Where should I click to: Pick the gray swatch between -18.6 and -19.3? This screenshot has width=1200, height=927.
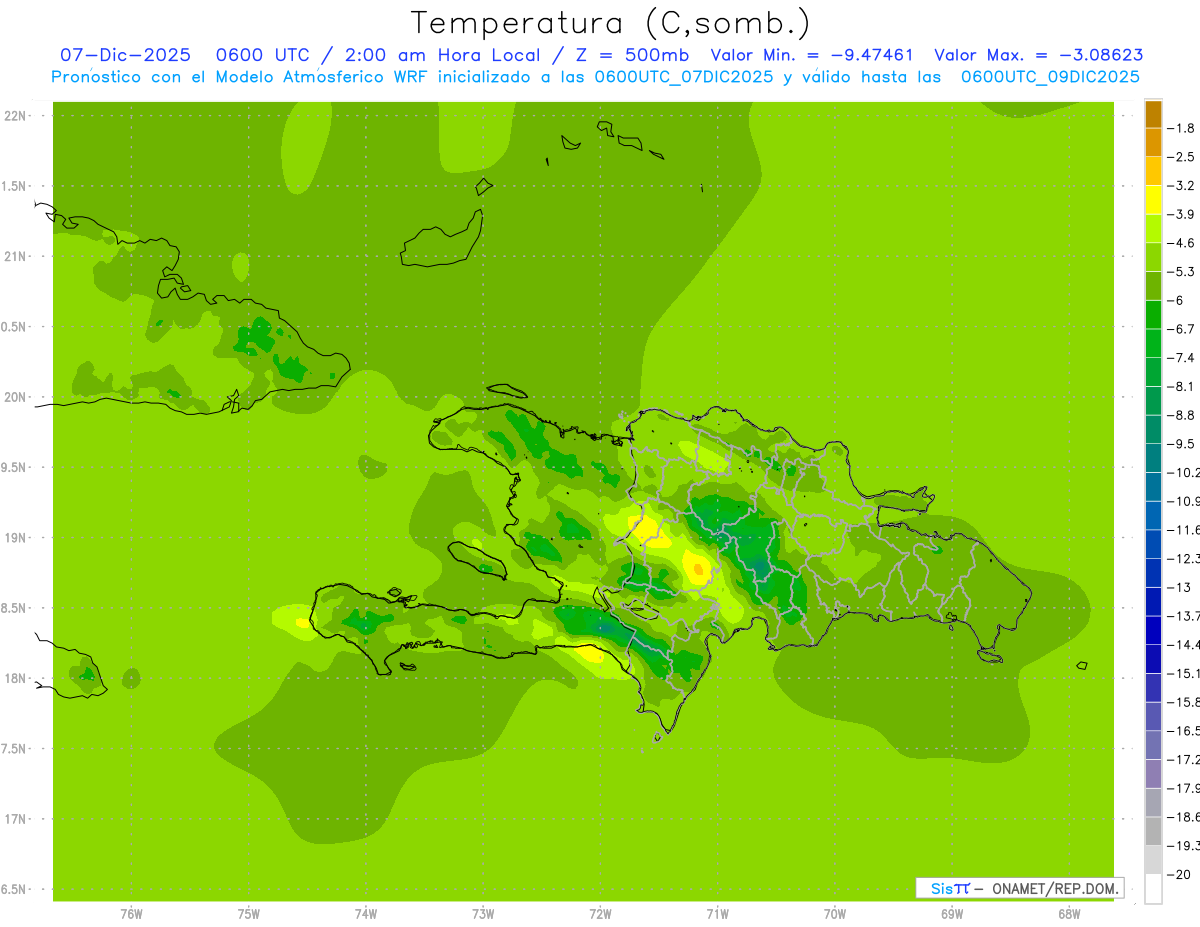[1153, 831]
